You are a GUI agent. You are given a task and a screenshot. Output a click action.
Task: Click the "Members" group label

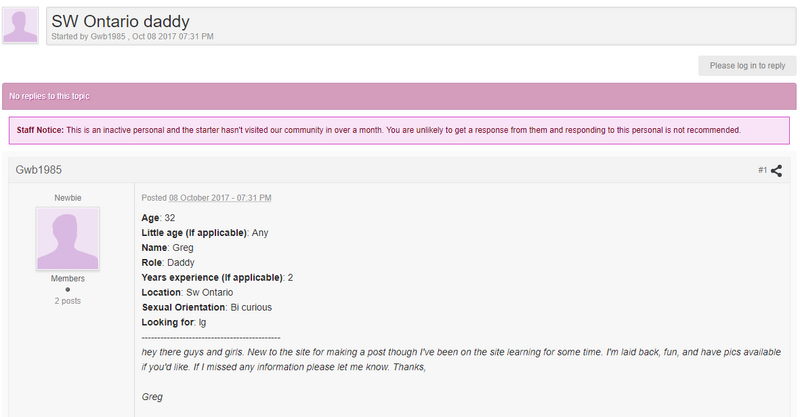[x=68, y=279]
